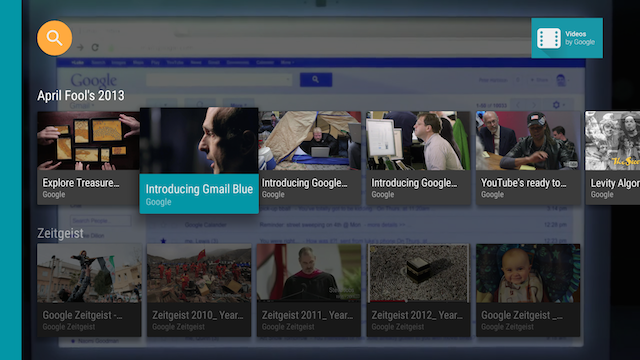Select the Zeitgeist 2010 Year card
Screen dimensions: 640x360
pos(199,290)
